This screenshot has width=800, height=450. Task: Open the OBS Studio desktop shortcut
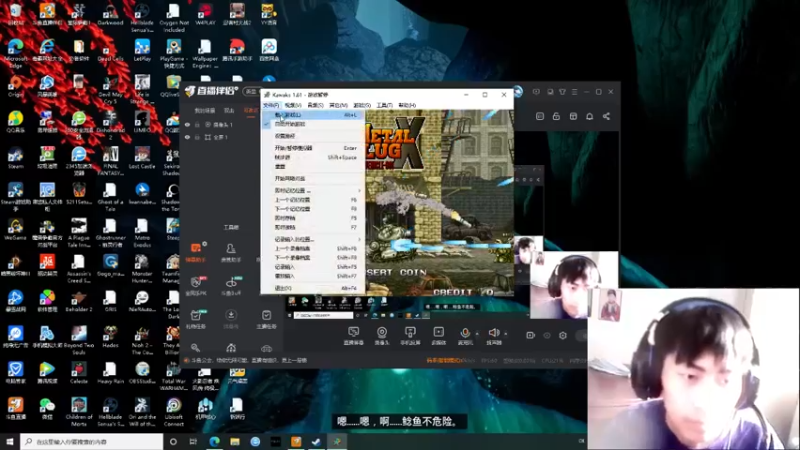[x=142, y=371]
